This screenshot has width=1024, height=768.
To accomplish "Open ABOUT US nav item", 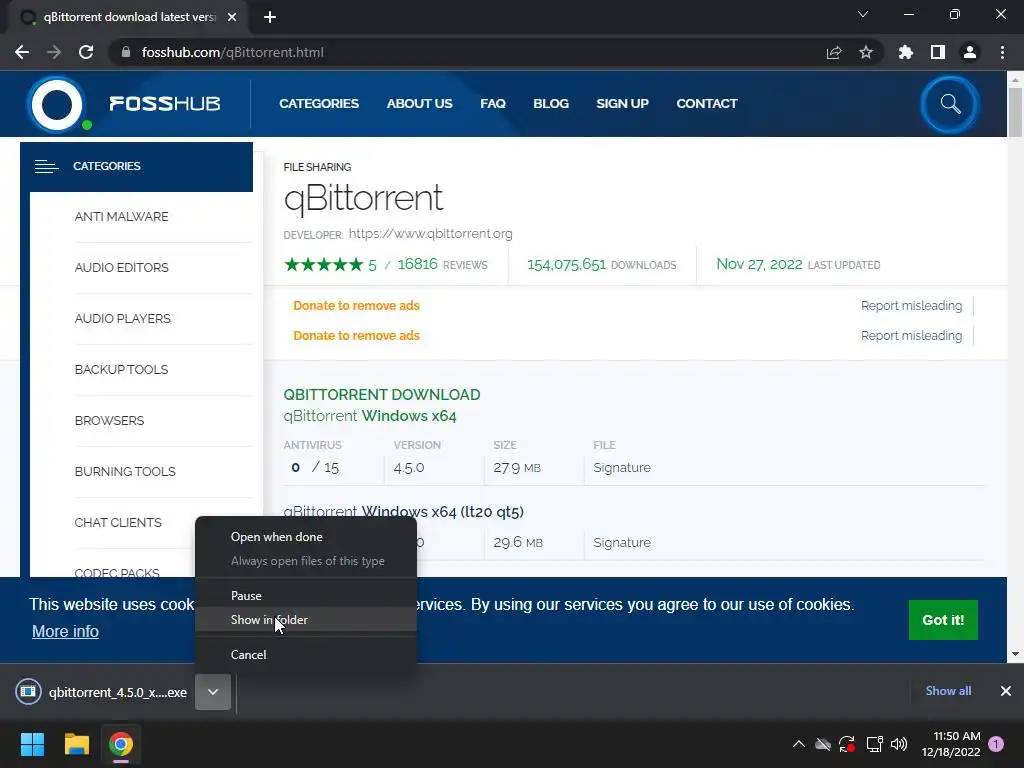I will click(x=419, y=104).
